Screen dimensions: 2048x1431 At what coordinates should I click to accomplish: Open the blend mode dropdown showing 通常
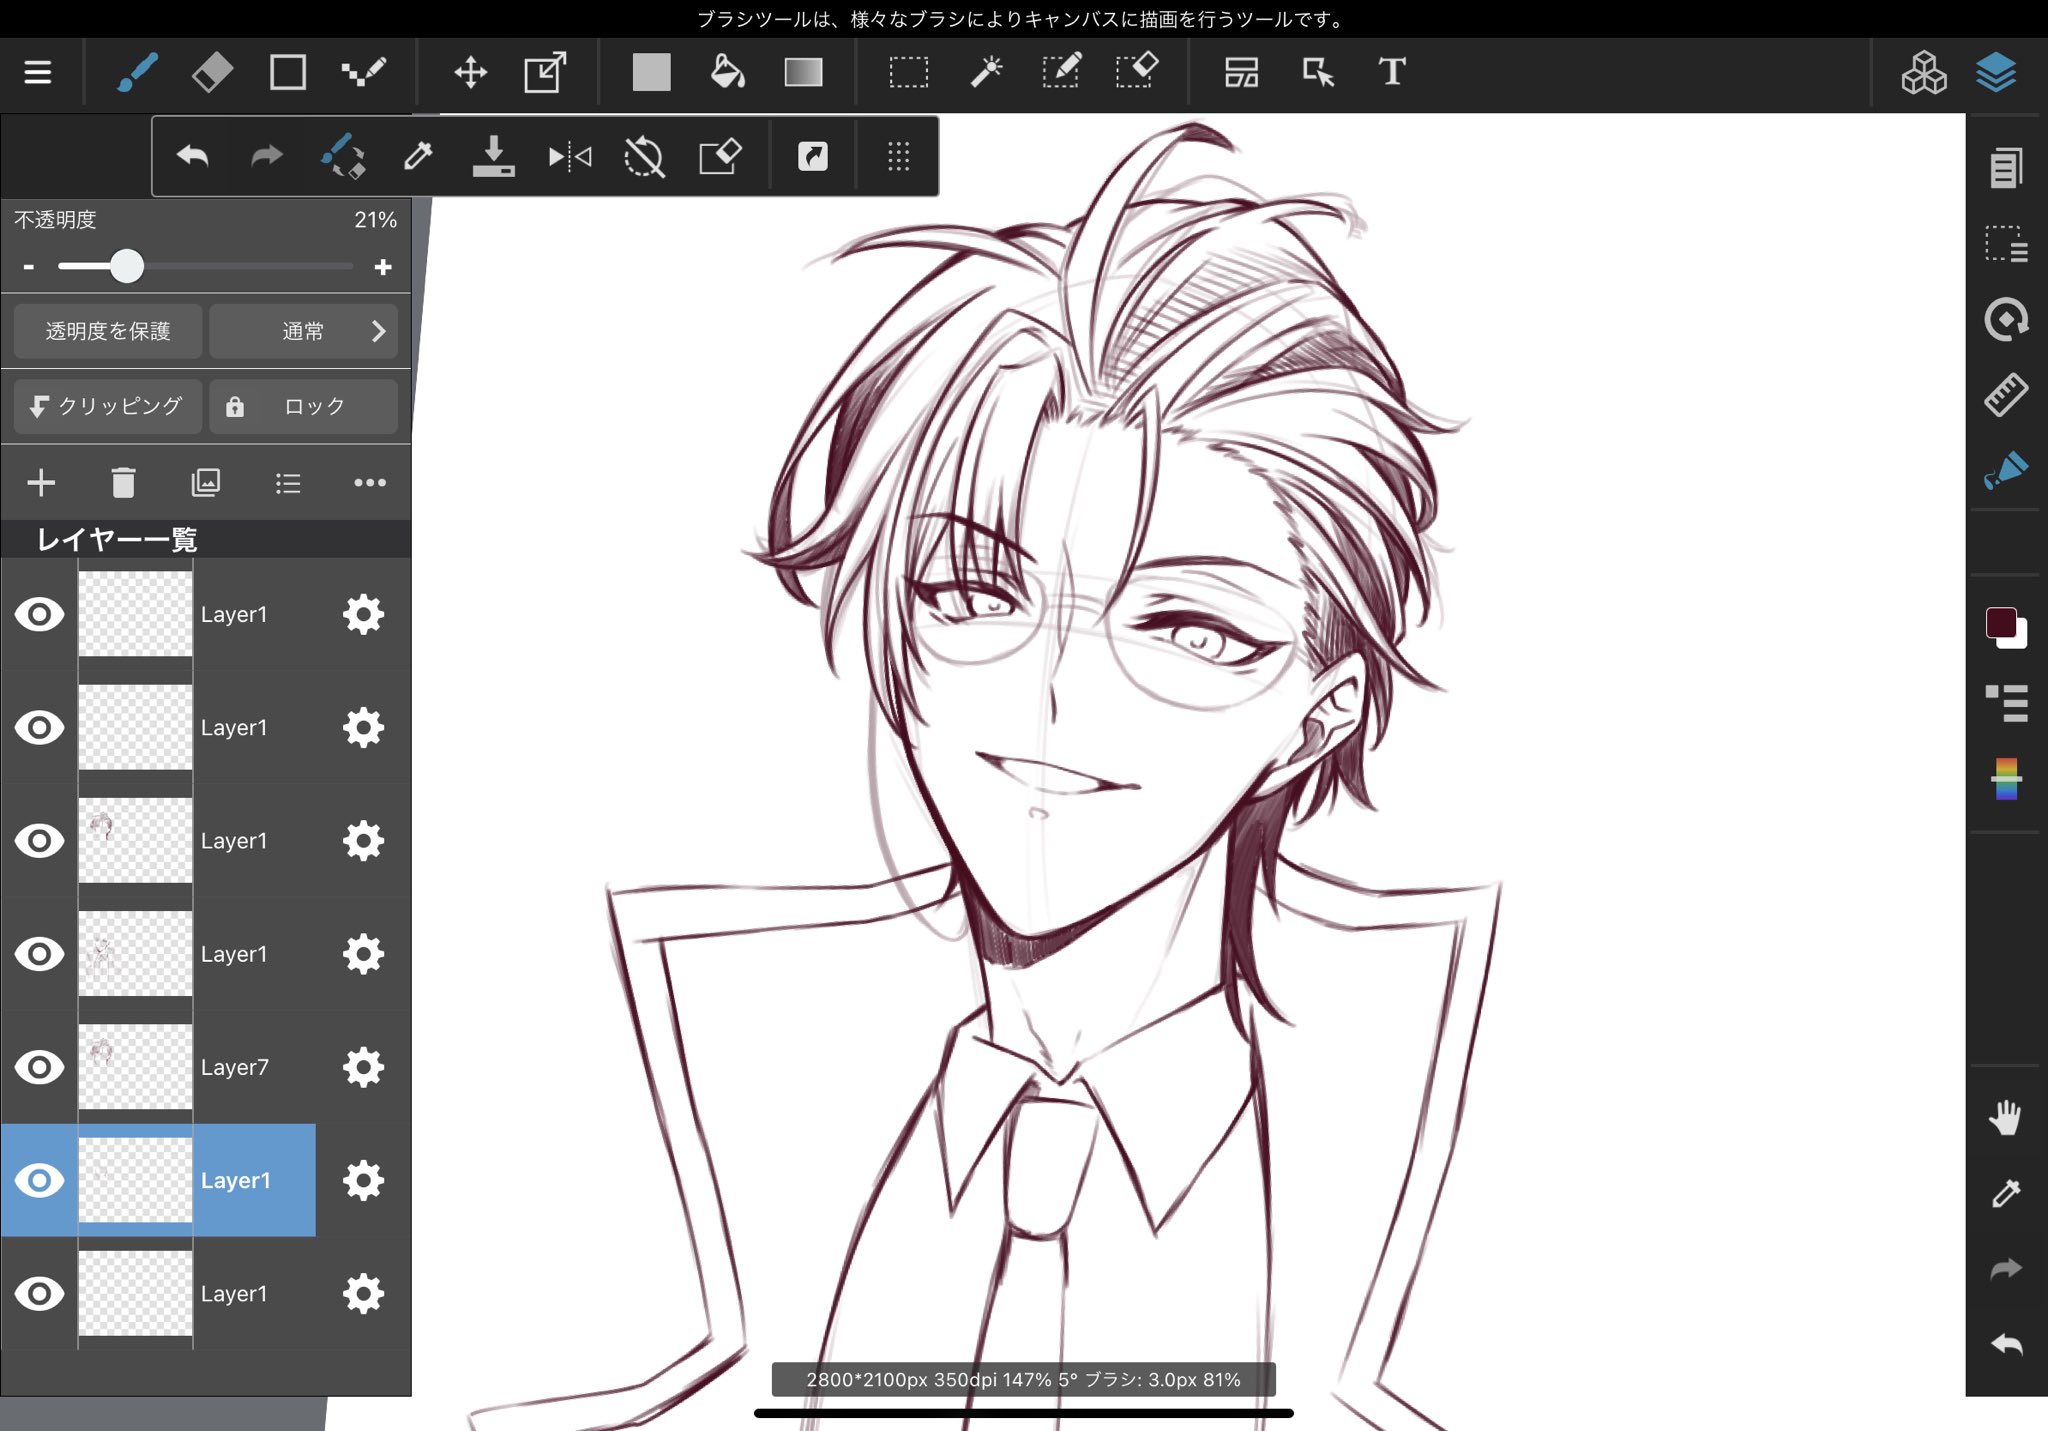pyautogui.click(x=304, y=331)
